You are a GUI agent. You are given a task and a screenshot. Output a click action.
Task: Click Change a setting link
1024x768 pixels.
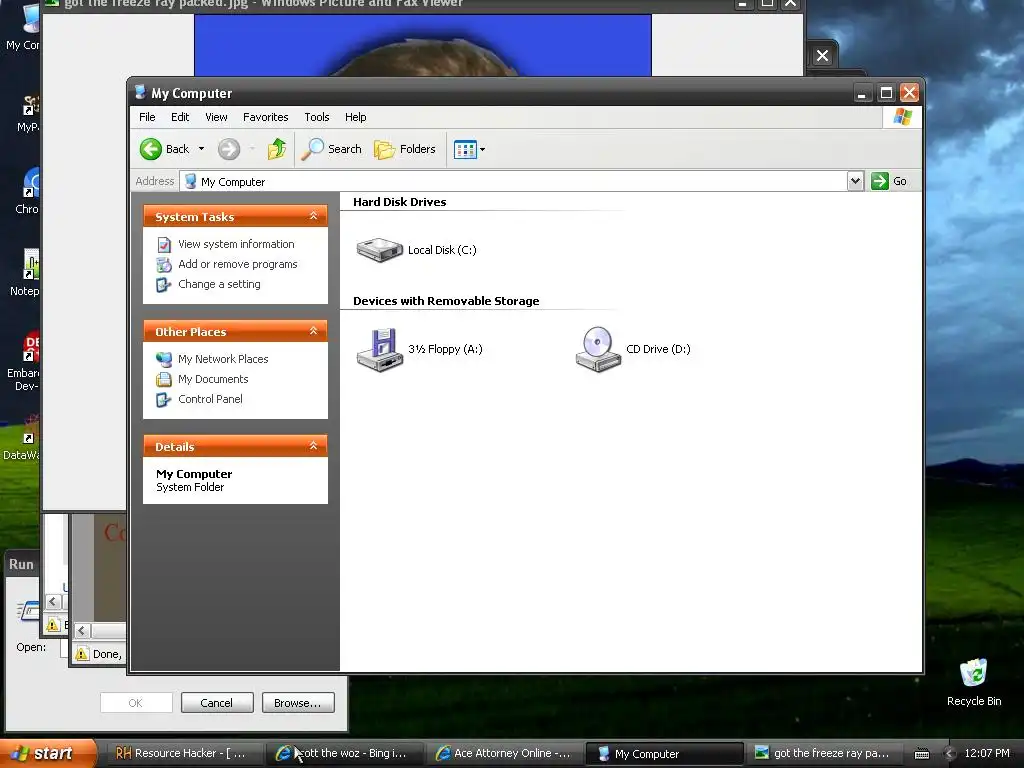(x=219, y=284)
